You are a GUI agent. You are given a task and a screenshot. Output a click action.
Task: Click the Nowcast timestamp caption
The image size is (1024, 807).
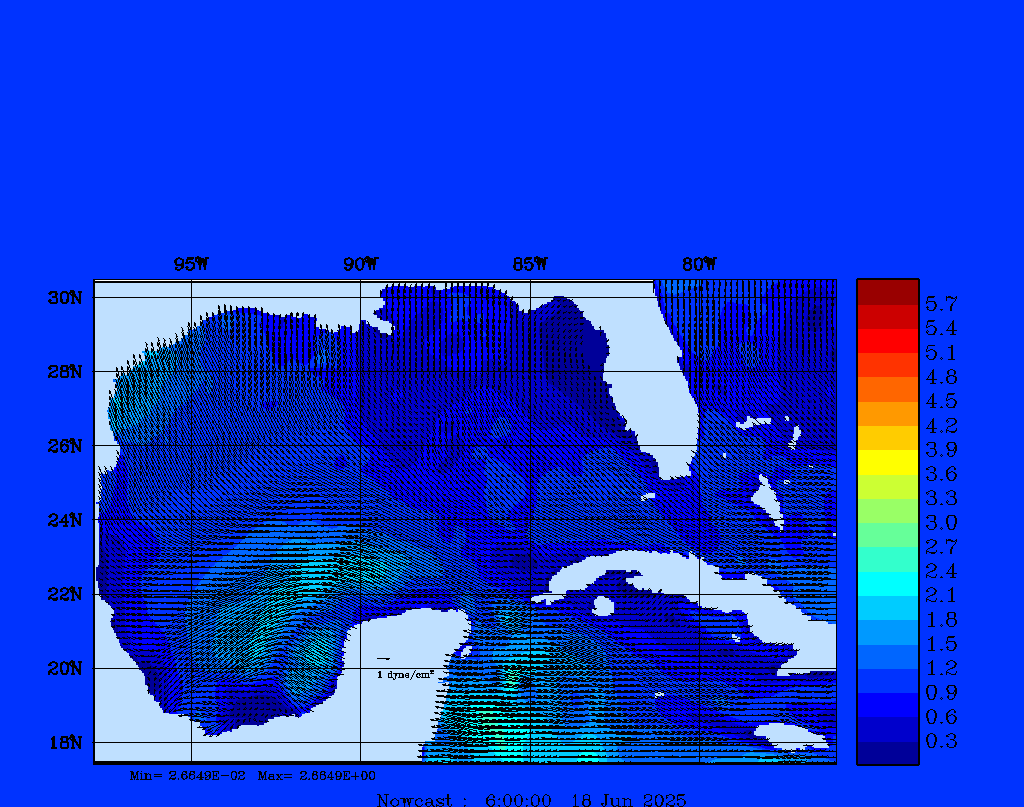pyautogui.click(x=531, y=799)
